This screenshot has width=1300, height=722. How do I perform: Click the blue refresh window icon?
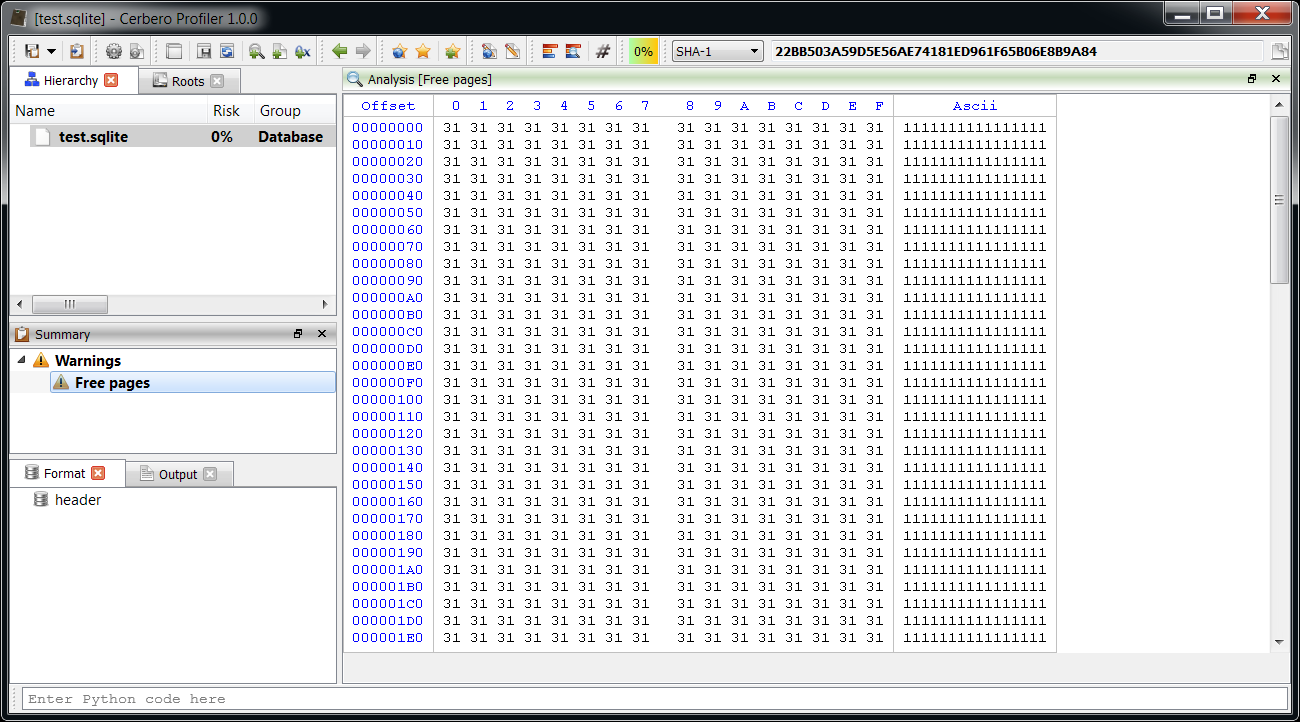point(227,51)
